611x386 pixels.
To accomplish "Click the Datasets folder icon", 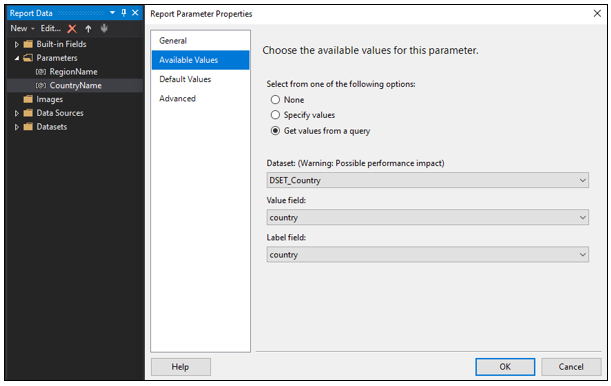I will click(x=28, y=127).
